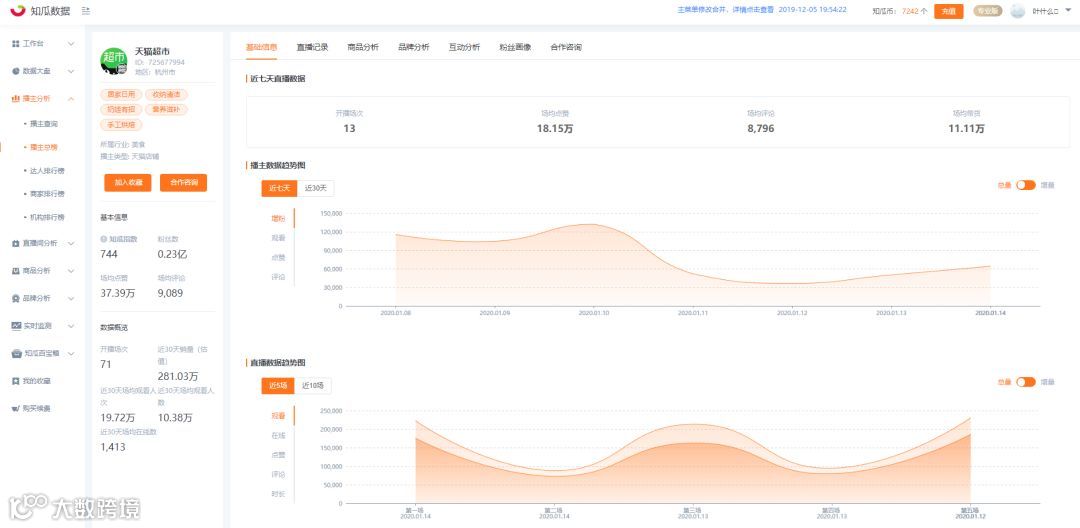This screenshot has height=528, width=1080.
Task: Click the 实时监测 chart icon in the sidebar
Action: (x=16, y=326)
